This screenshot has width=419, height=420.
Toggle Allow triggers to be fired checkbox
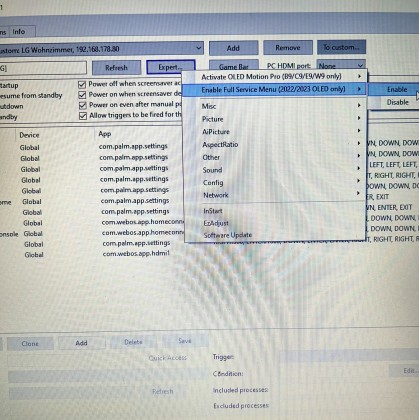pos(83,116)
